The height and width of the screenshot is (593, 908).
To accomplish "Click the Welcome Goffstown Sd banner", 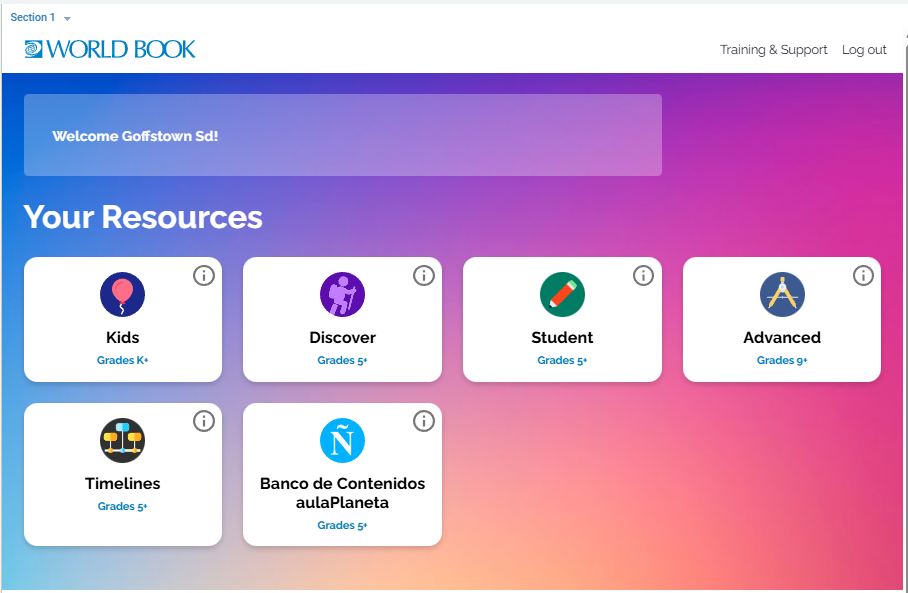I will pos(342,135).
